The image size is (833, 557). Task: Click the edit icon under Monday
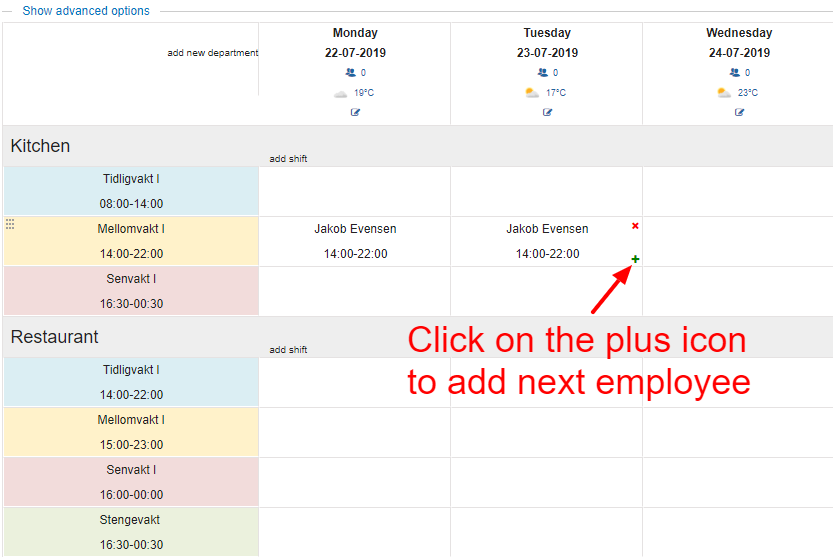[355, 112]
